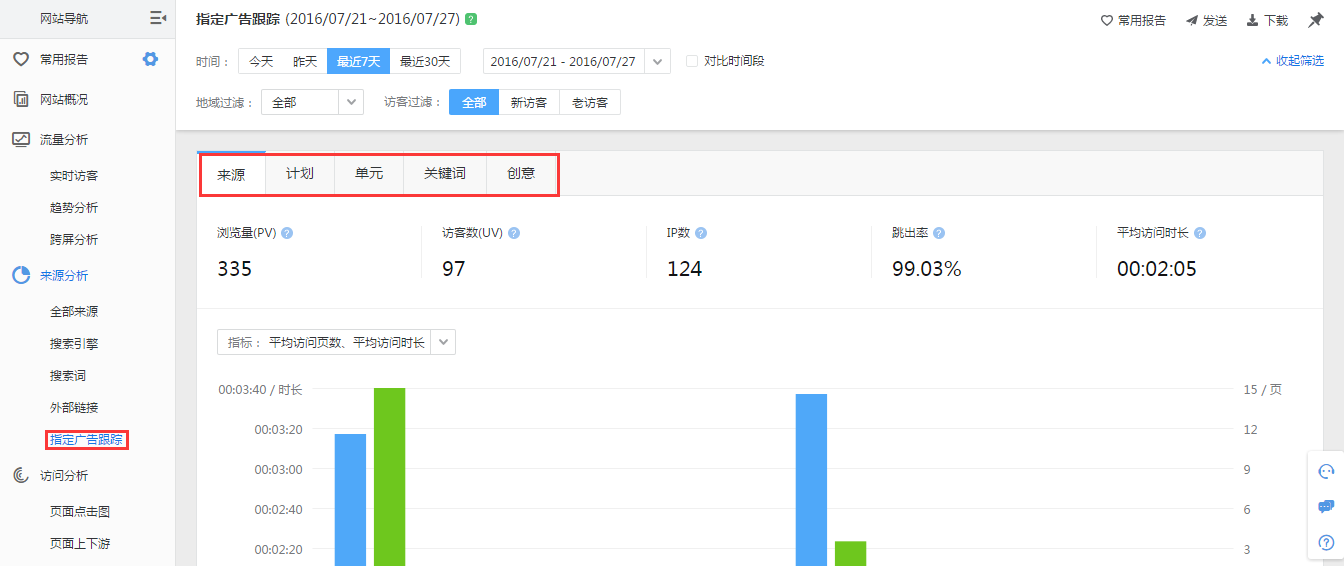Screen dimensions: 1344x566
Task: Select 新访客 visitor filter
Action: click(528, 102)
